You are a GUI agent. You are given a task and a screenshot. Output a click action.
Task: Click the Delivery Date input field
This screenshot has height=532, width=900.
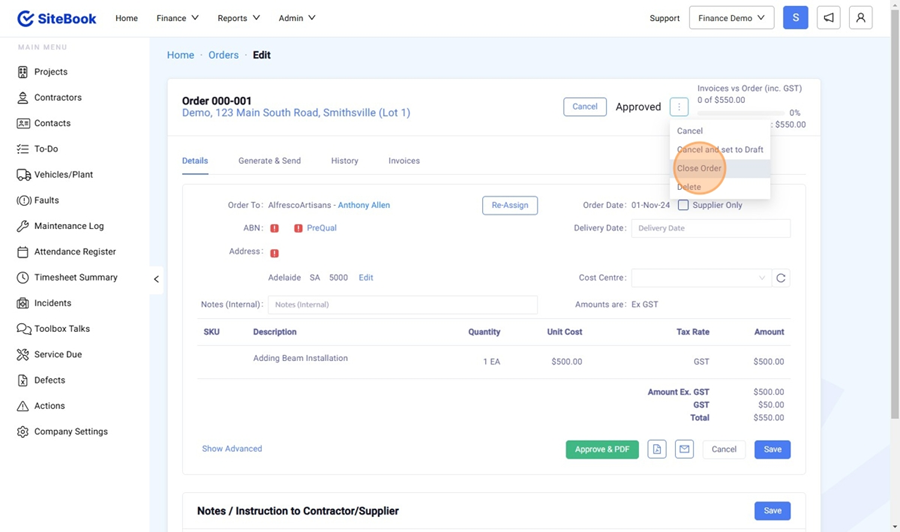710,228
